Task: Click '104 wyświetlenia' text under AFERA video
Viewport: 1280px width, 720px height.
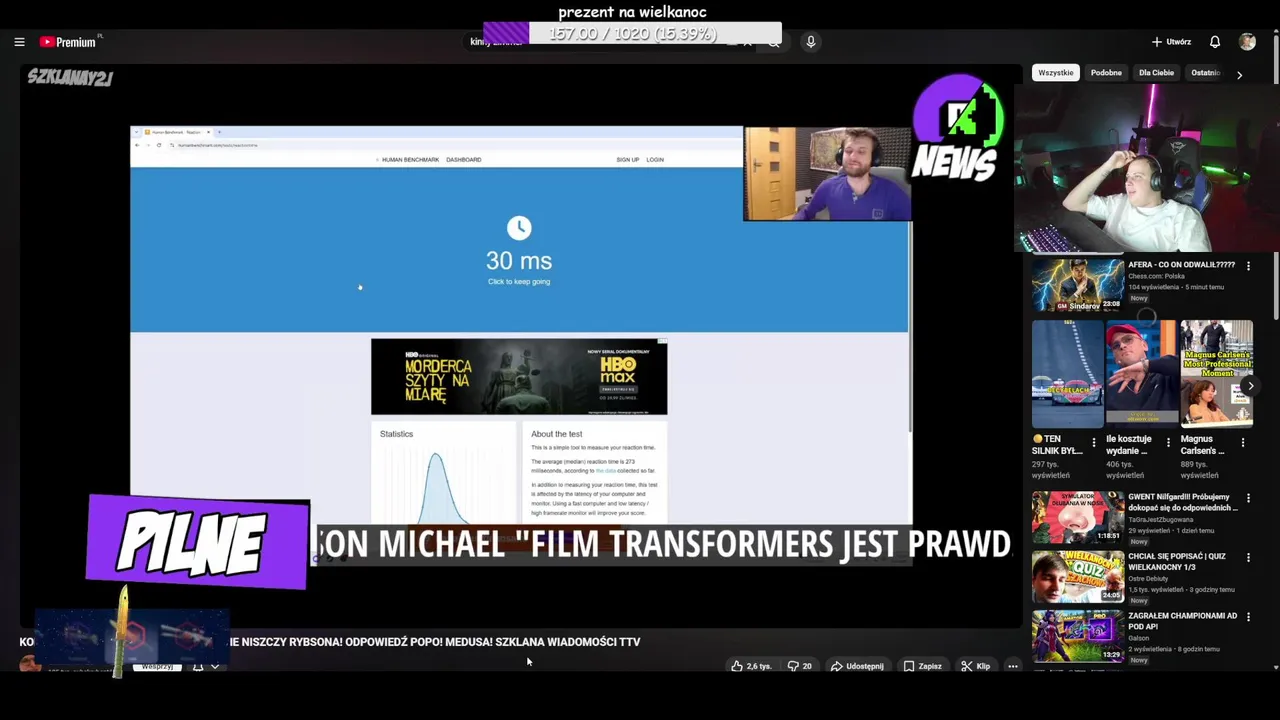Action: (x=1152, y=287)
